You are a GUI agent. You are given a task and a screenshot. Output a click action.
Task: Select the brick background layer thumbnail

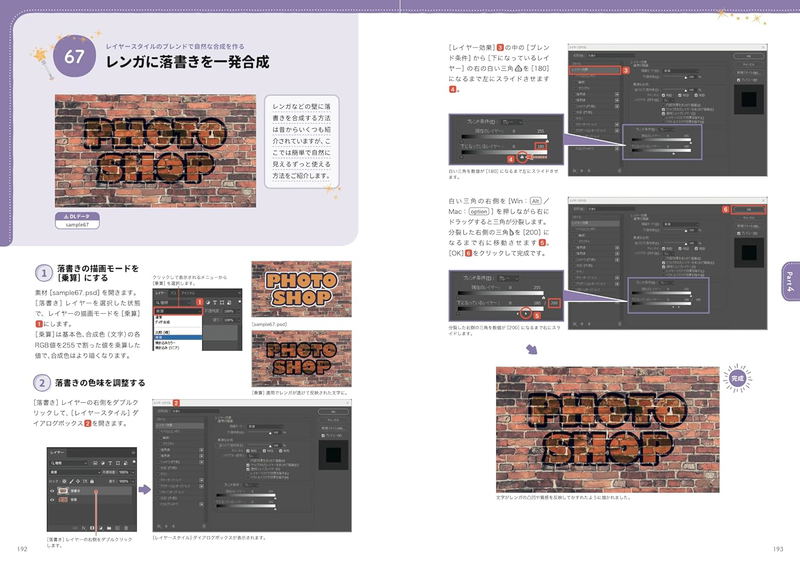[62, 500]
